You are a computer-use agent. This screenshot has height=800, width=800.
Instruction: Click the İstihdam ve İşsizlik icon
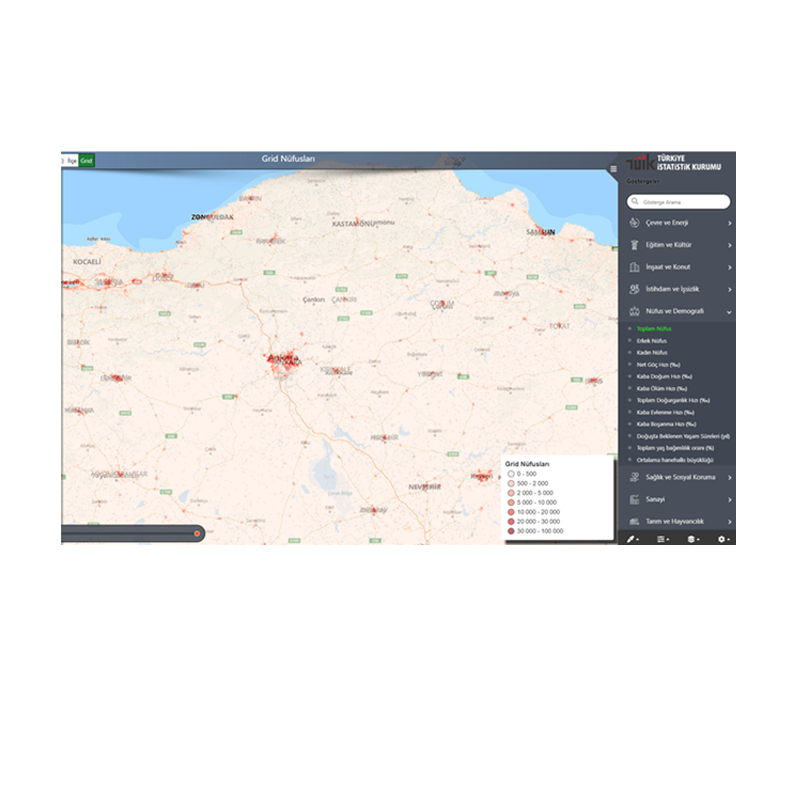point(635,289)
